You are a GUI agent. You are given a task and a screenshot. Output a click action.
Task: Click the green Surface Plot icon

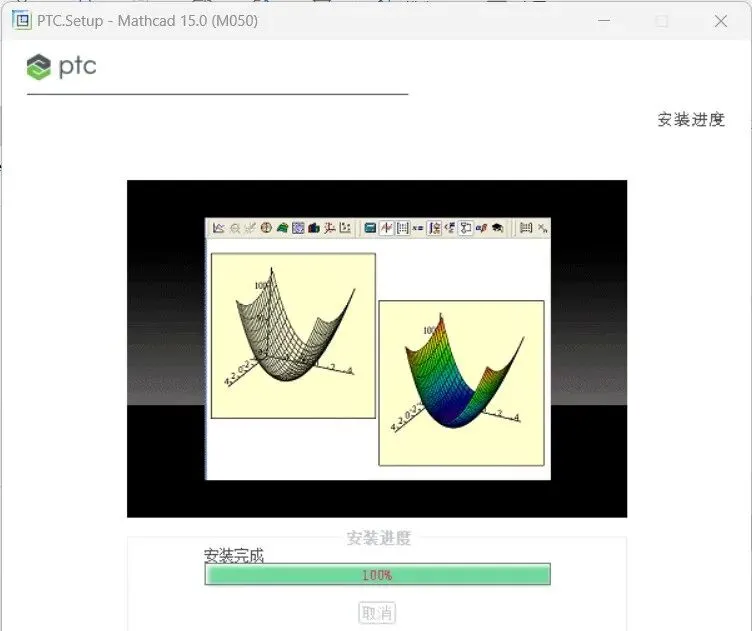[x=282, y=228]
